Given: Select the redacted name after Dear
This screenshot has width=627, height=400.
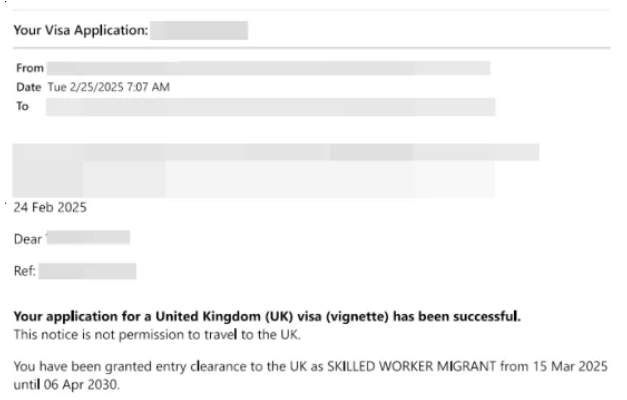Looking at the screenshot, I should click(x=88, y=237).
